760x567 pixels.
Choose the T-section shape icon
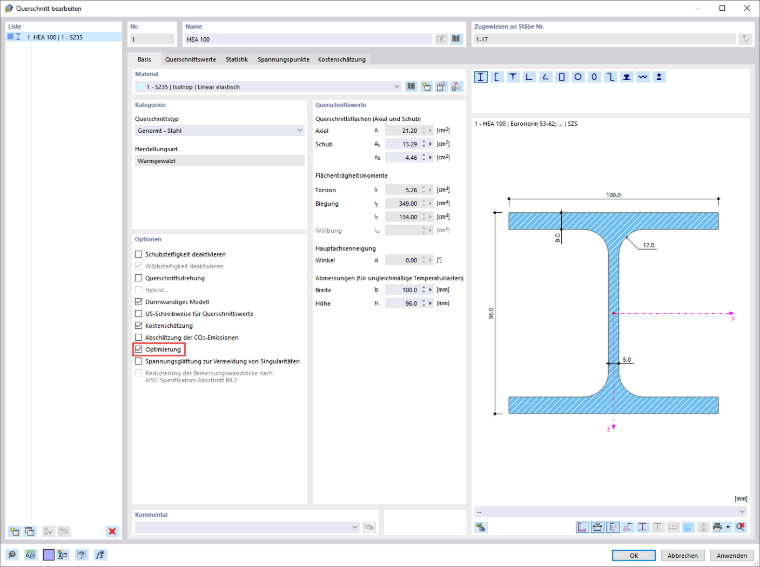tap(513, 77)
